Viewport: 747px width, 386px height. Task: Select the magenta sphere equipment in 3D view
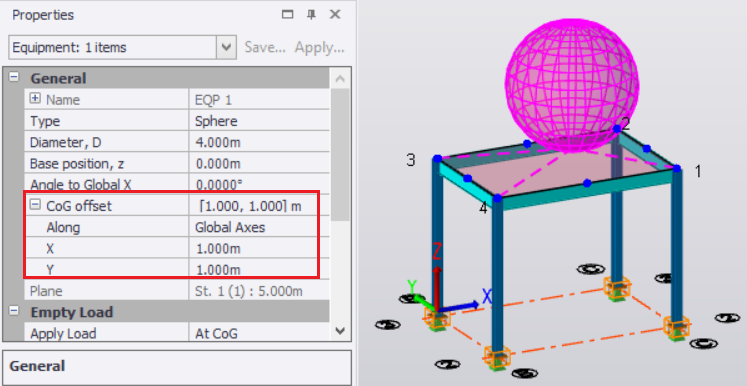coord(571,82)
